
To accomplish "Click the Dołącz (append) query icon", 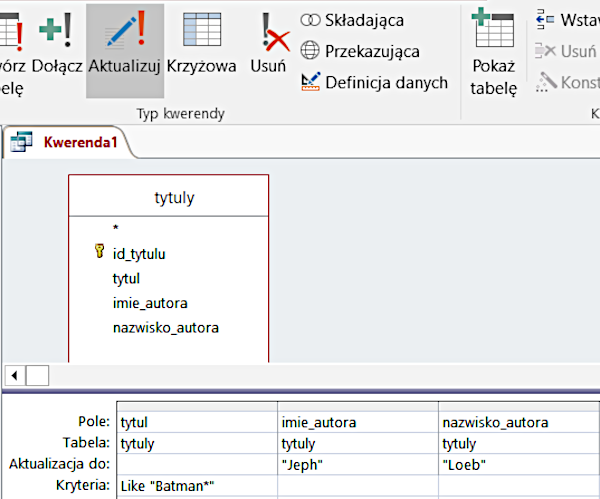I will point(56,45).
